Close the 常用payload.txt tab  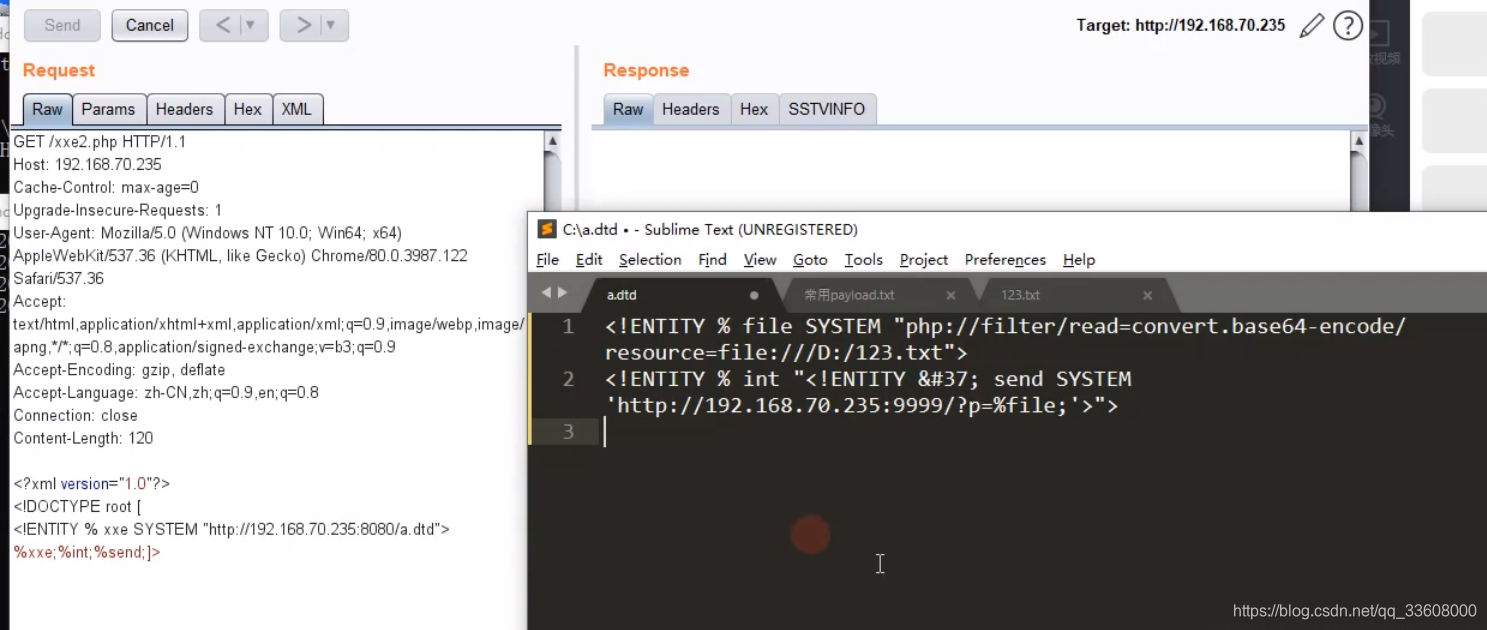pos(951,295)
